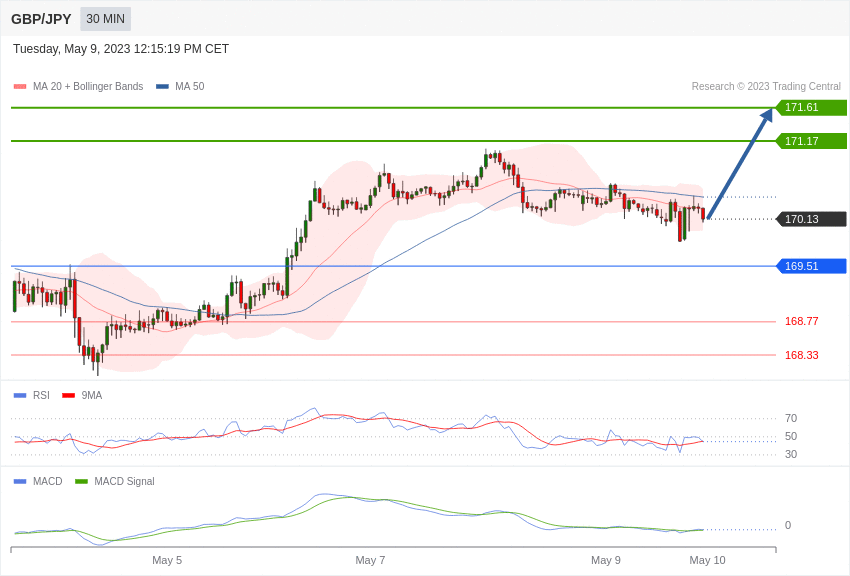Click the RSI 70 axis value
850x576 pixels.
(791, 418)
